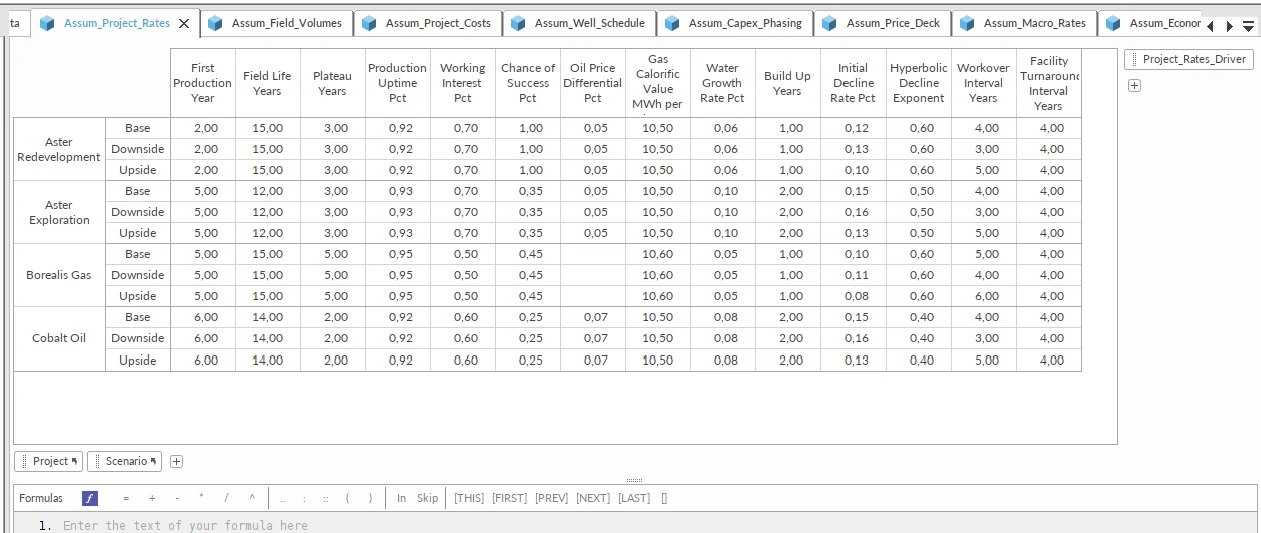Close the Assum_Project_Rates tab
Screen dimensions: 1261x533
pos(183,23)
